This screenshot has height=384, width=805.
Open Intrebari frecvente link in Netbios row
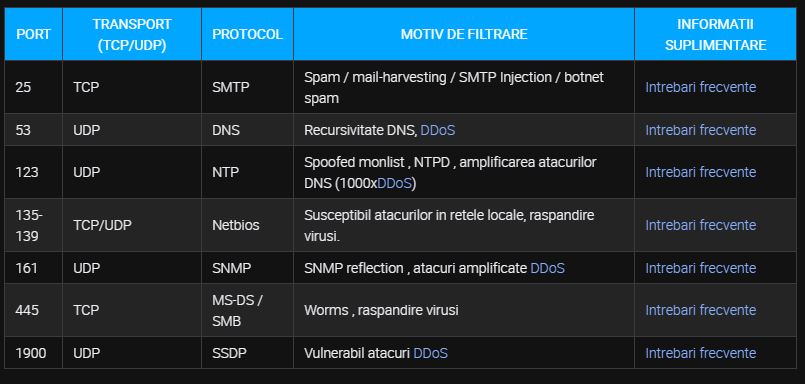coord(700,225)
